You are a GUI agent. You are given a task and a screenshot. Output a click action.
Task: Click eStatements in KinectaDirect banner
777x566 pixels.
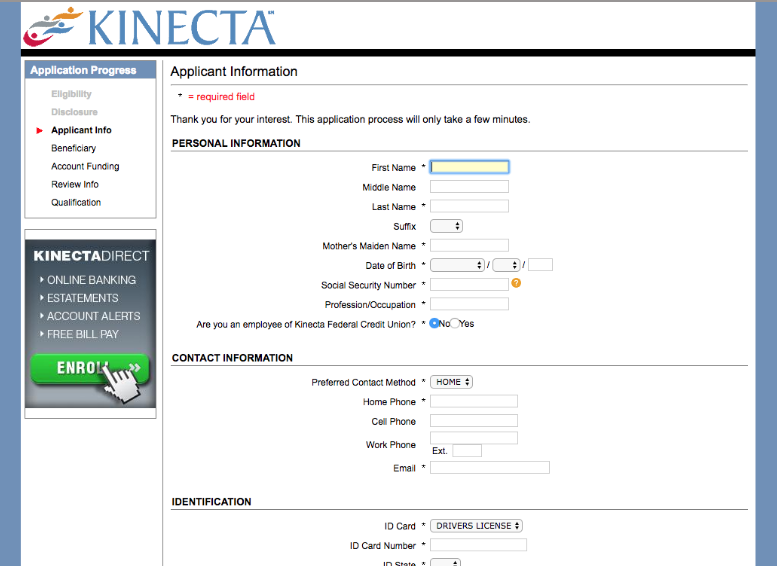point(83,298)
